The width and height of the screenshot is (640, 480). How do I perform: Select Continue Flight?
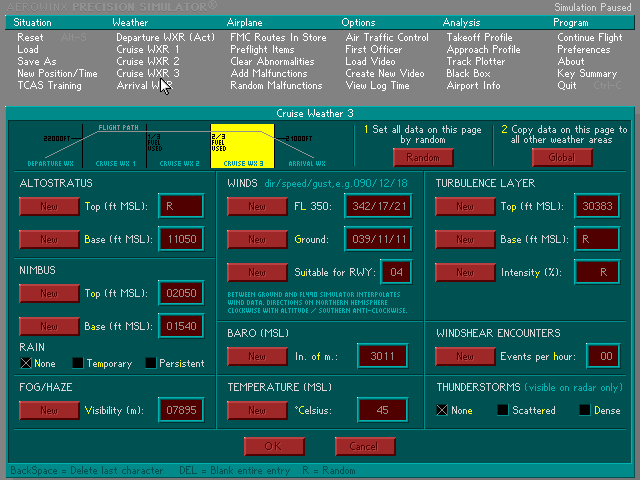click(x=590, y=37)
